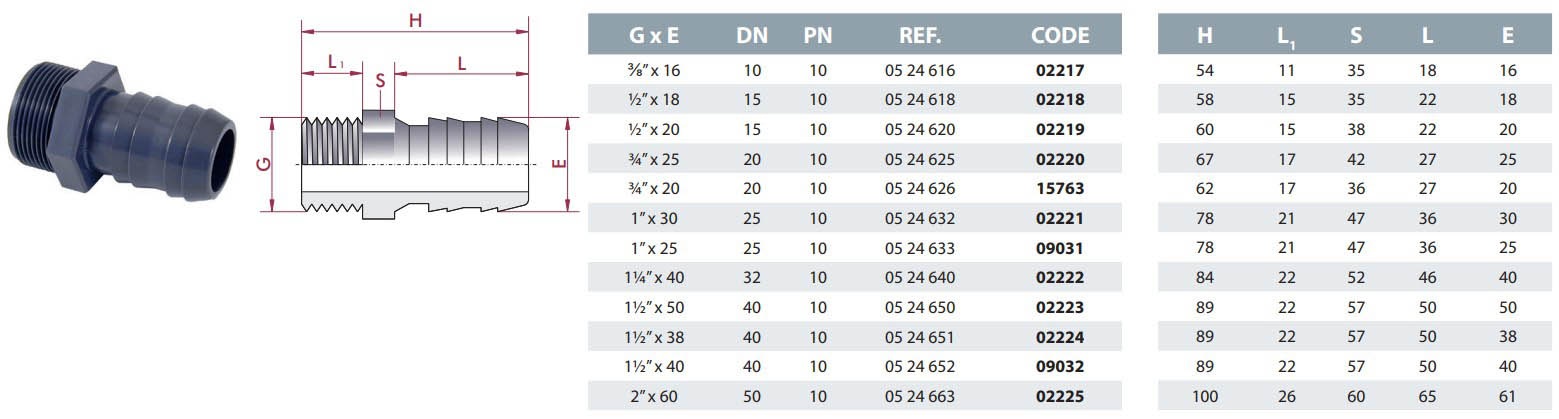Click the DN column header

pos(752,36)
